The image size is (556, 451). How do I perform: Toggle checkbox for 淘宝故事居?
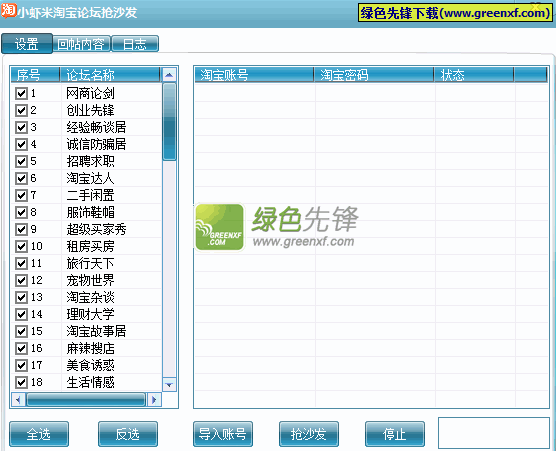pyautogui.click(x=21, y=332)
